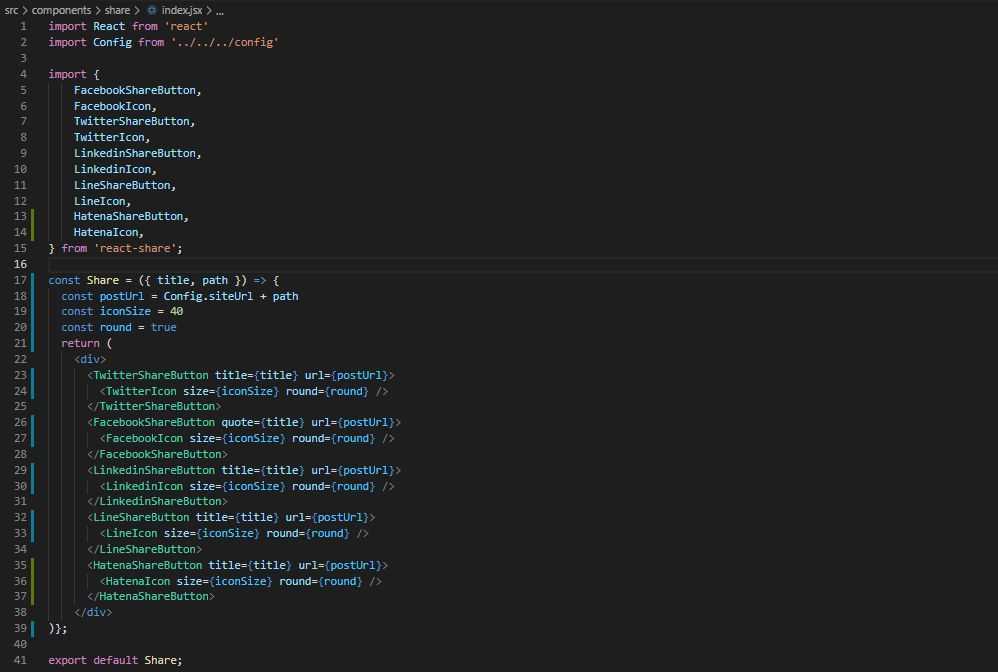The height and width of the screenshot is (672, 998).
Task: Click closing </TwitterShareButton> tag
Action: pos(154,405)
